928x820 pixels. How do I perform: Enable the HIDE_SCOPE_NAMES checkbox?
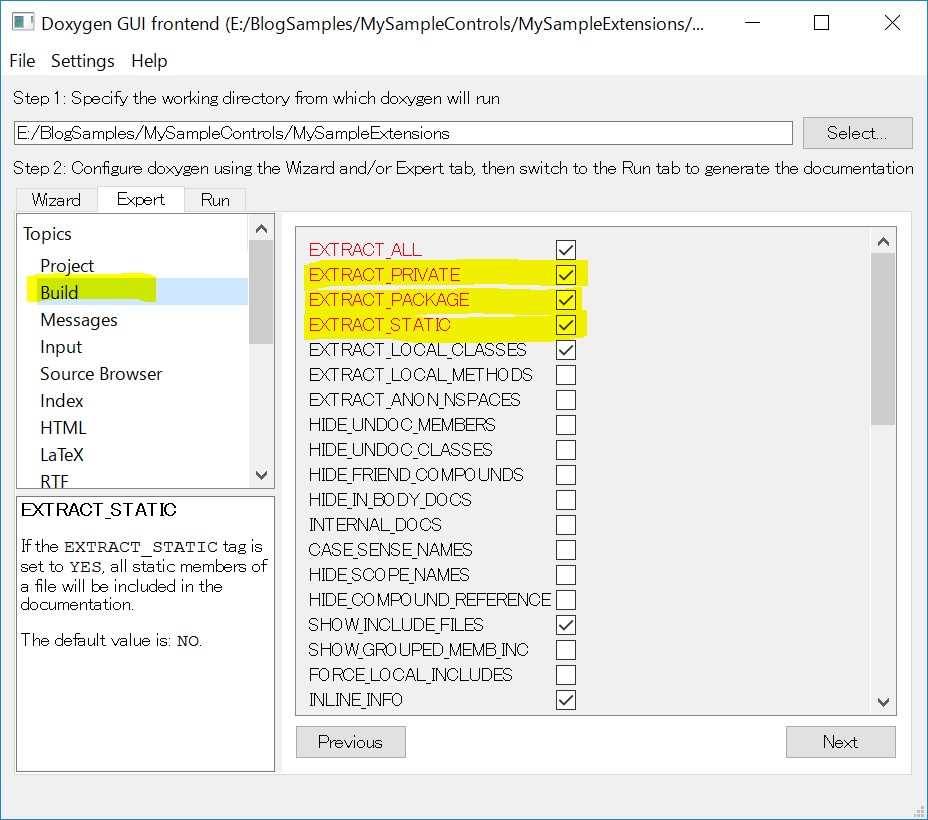click(566, 574)
